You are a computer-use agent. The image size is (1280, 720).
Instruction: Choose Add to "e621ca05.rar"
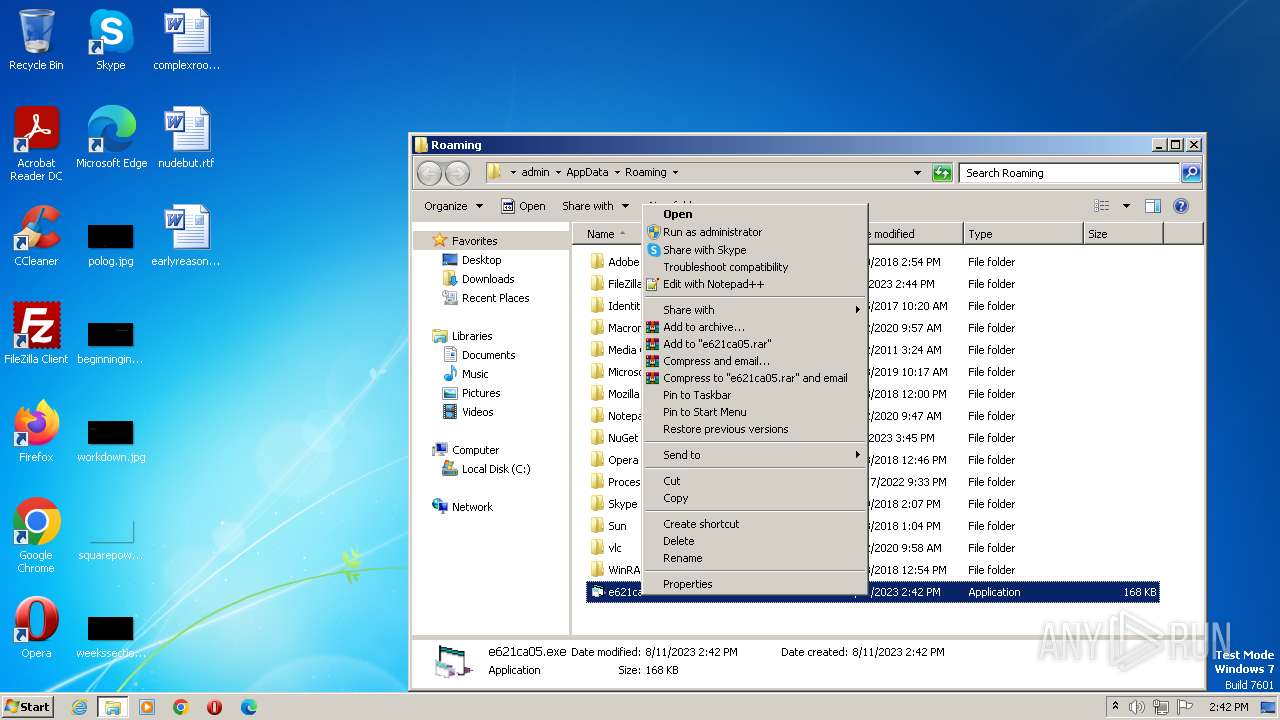coord(754,344)
